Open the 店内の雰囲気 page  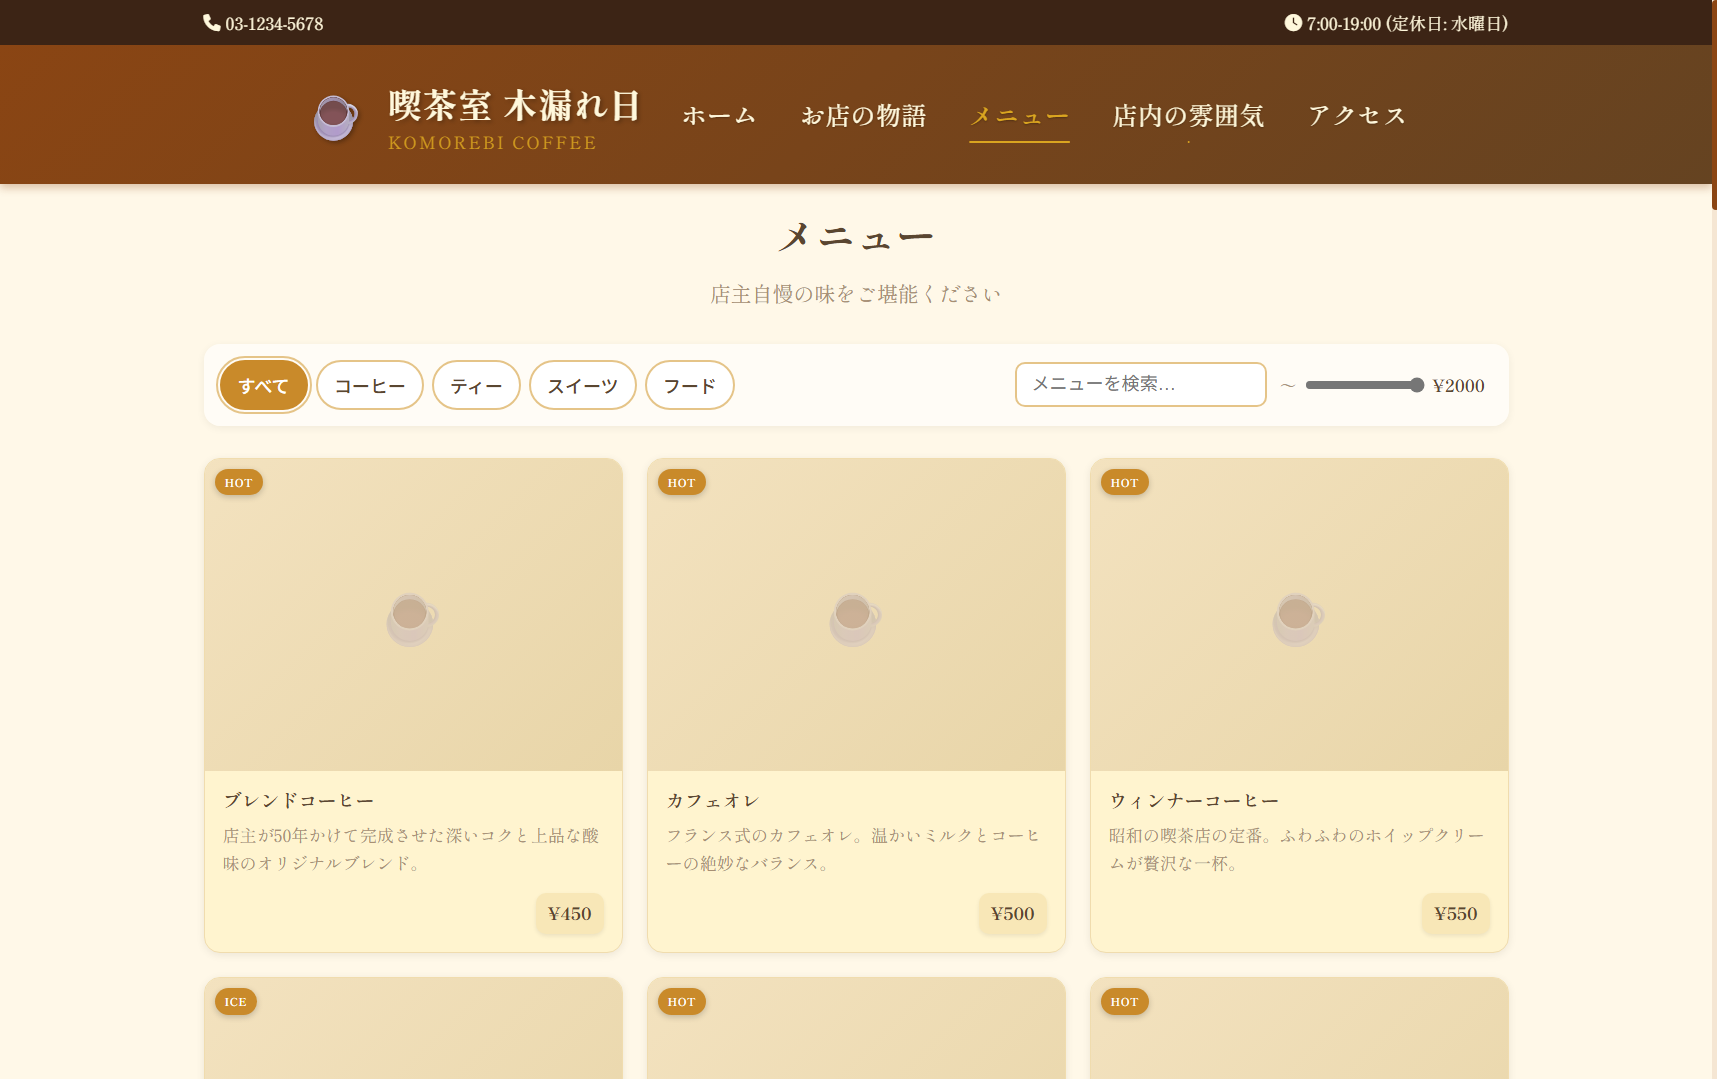(1188, 116)
